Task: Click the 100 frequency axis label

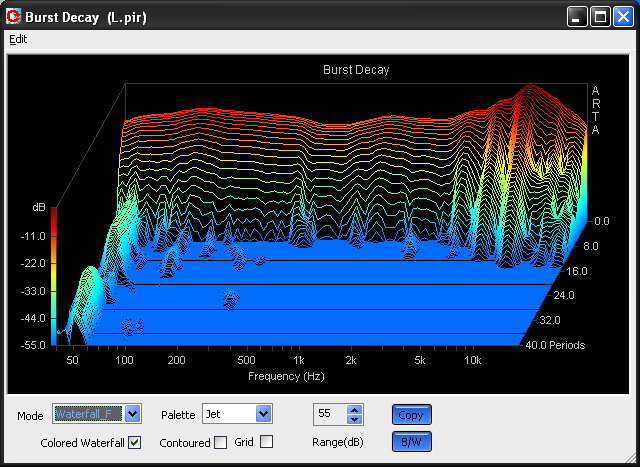Action: [x=124, y=360]
